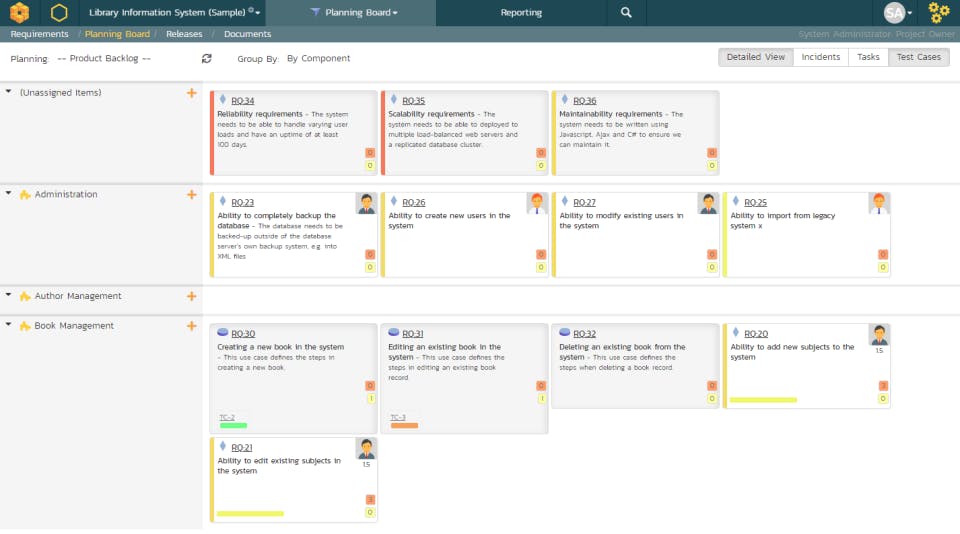Viewport: 960px width, 534px height.
Task: Click green TC:2 status bar
Action: (233, 426)
